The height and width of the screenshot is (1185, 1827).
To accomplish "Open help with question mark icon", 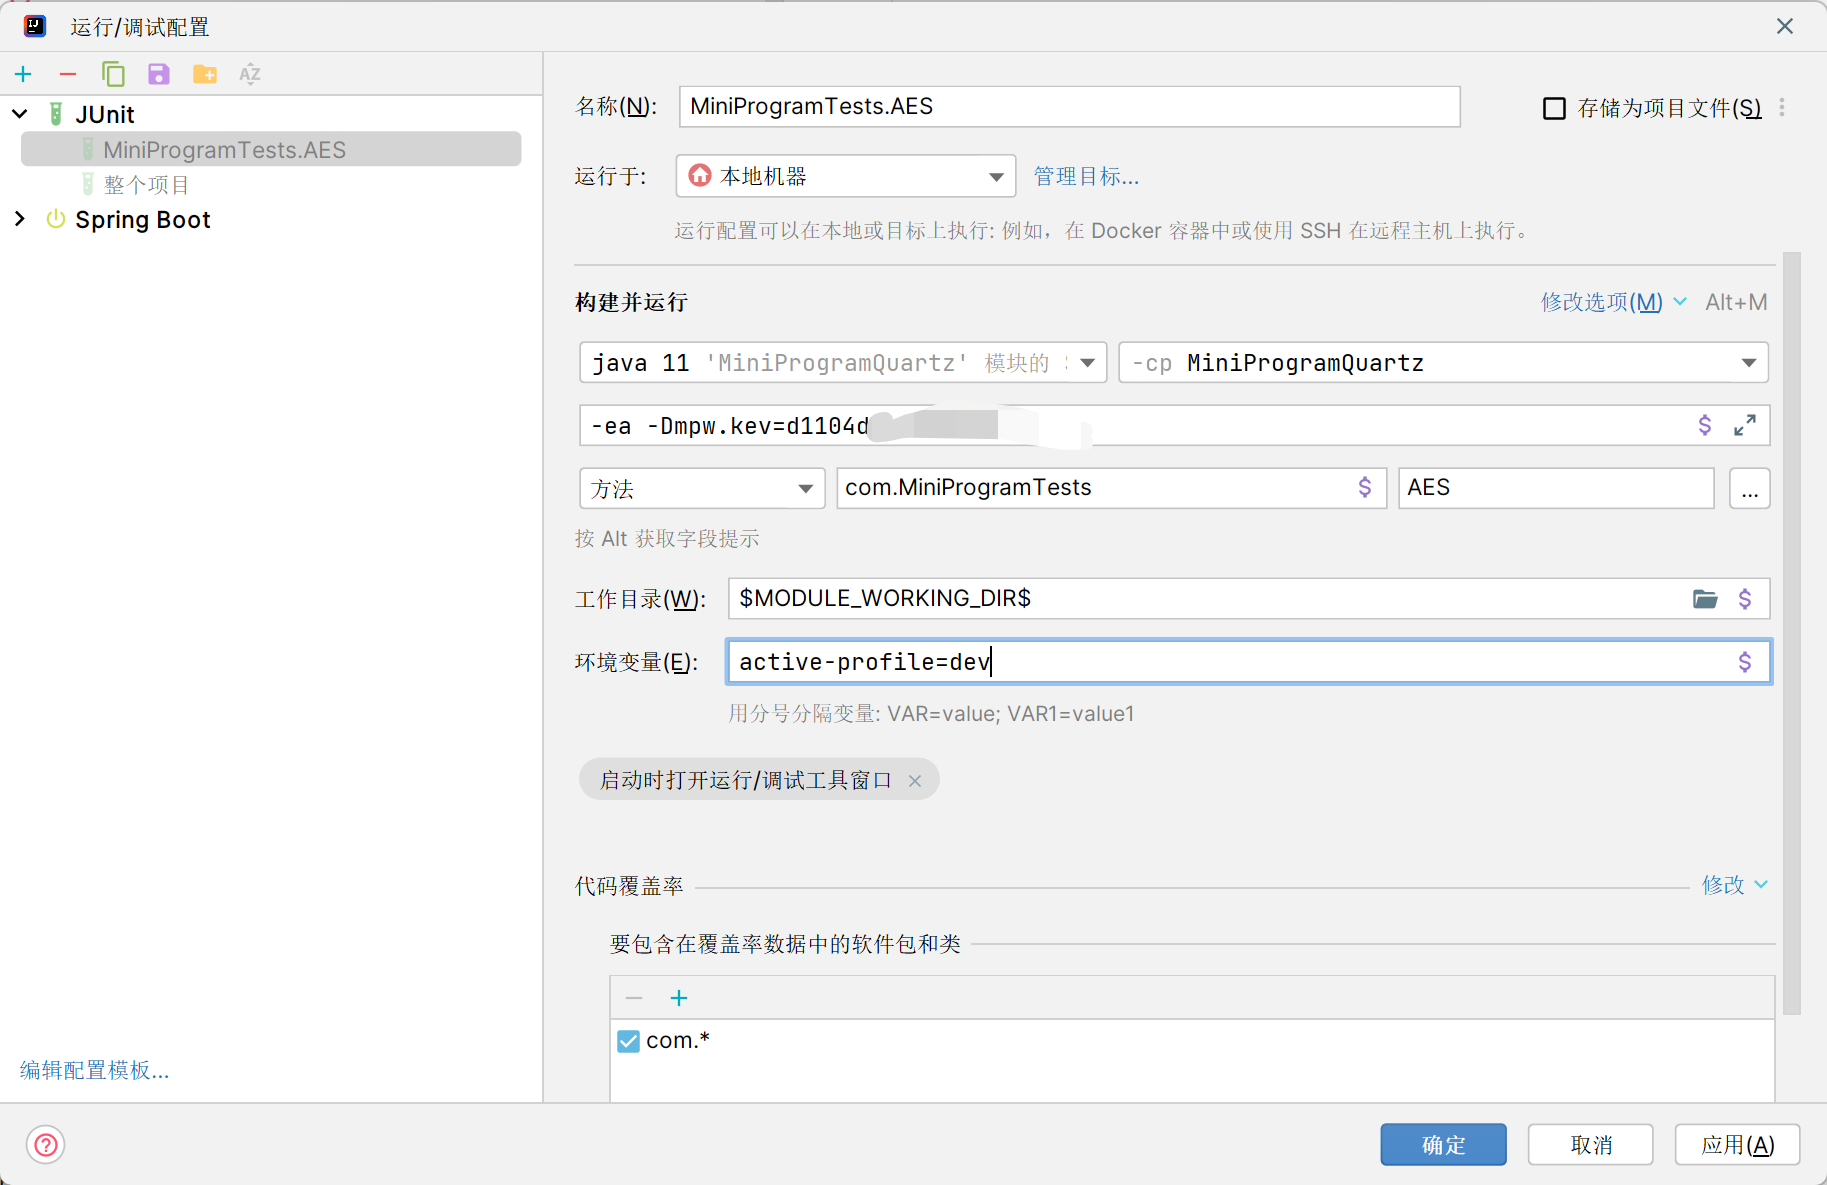I will pyautogui.click(x=46, y=1144).
